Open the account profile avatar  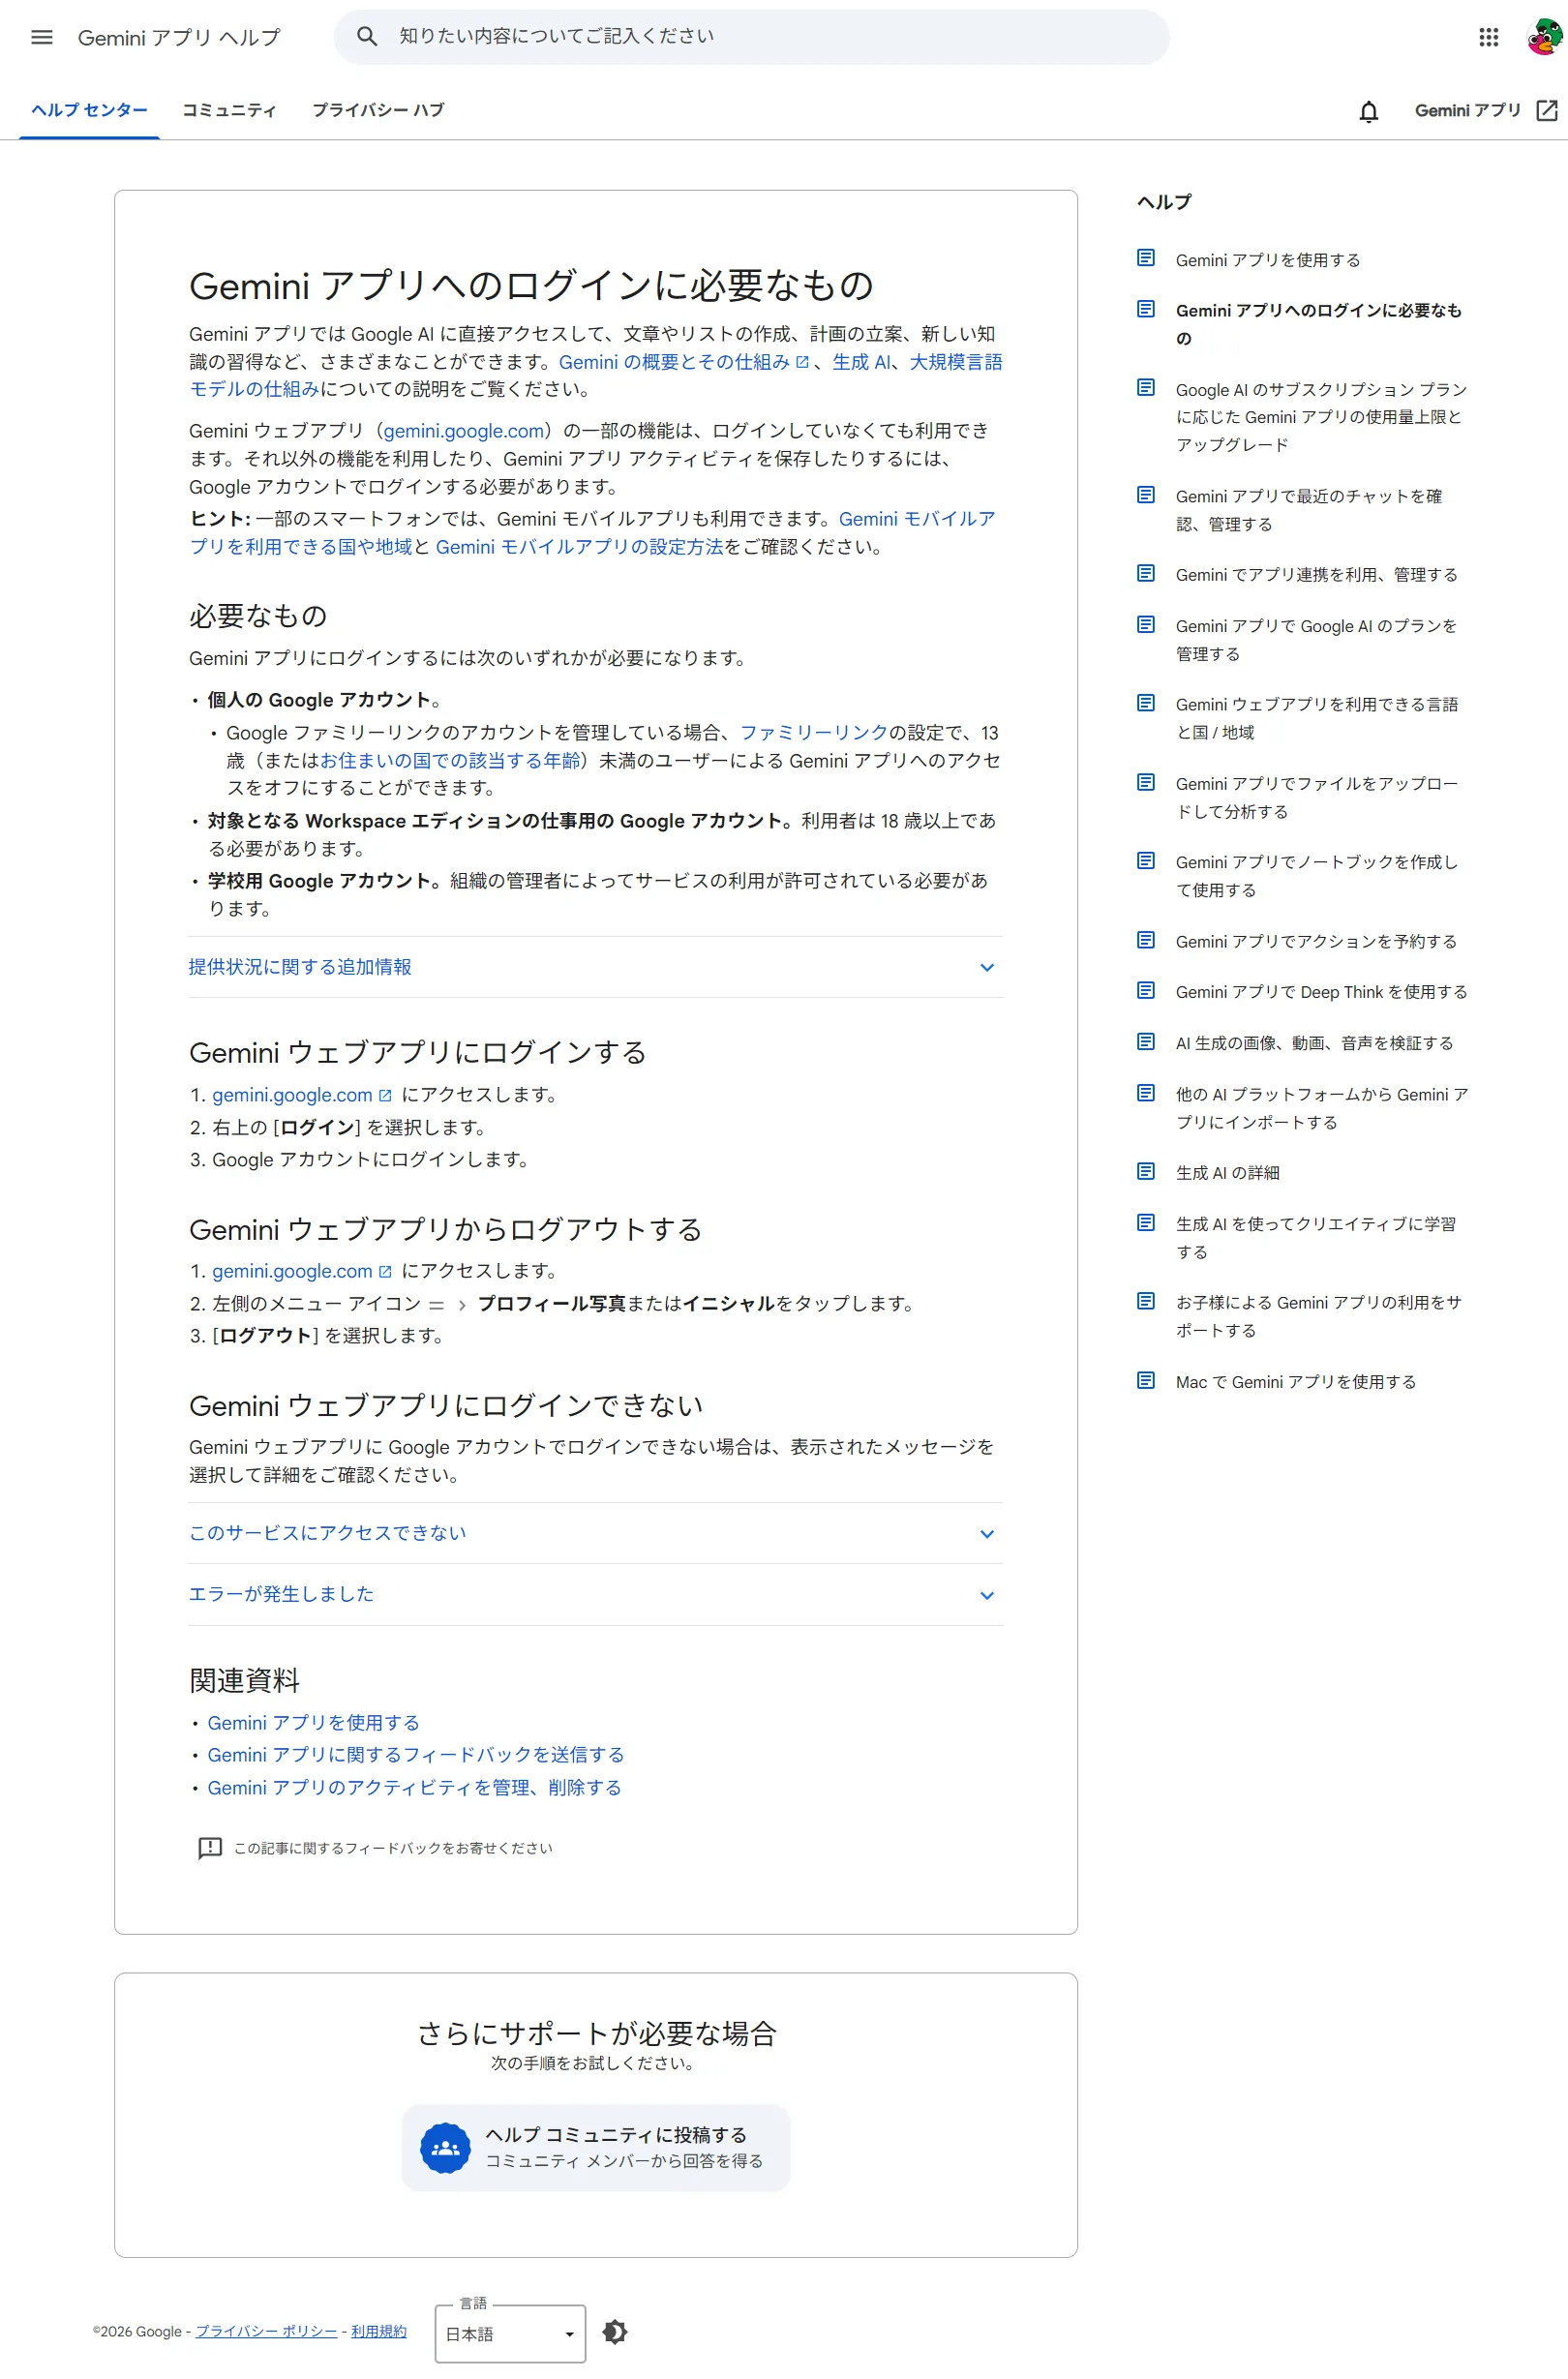(x=1544, y=37)
